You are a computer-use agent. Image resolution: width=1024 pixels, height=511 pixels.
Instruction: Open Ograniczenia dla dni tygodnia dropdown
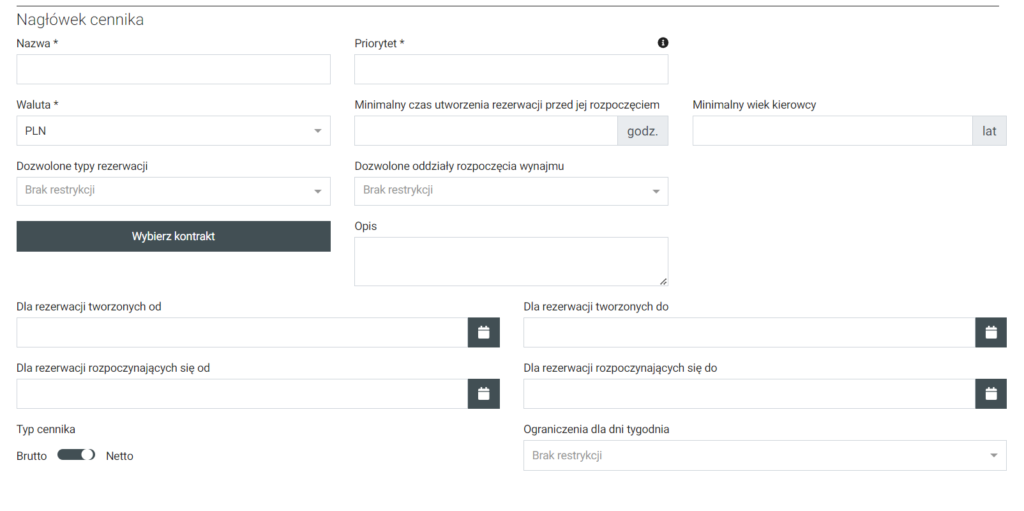(764, 456)
